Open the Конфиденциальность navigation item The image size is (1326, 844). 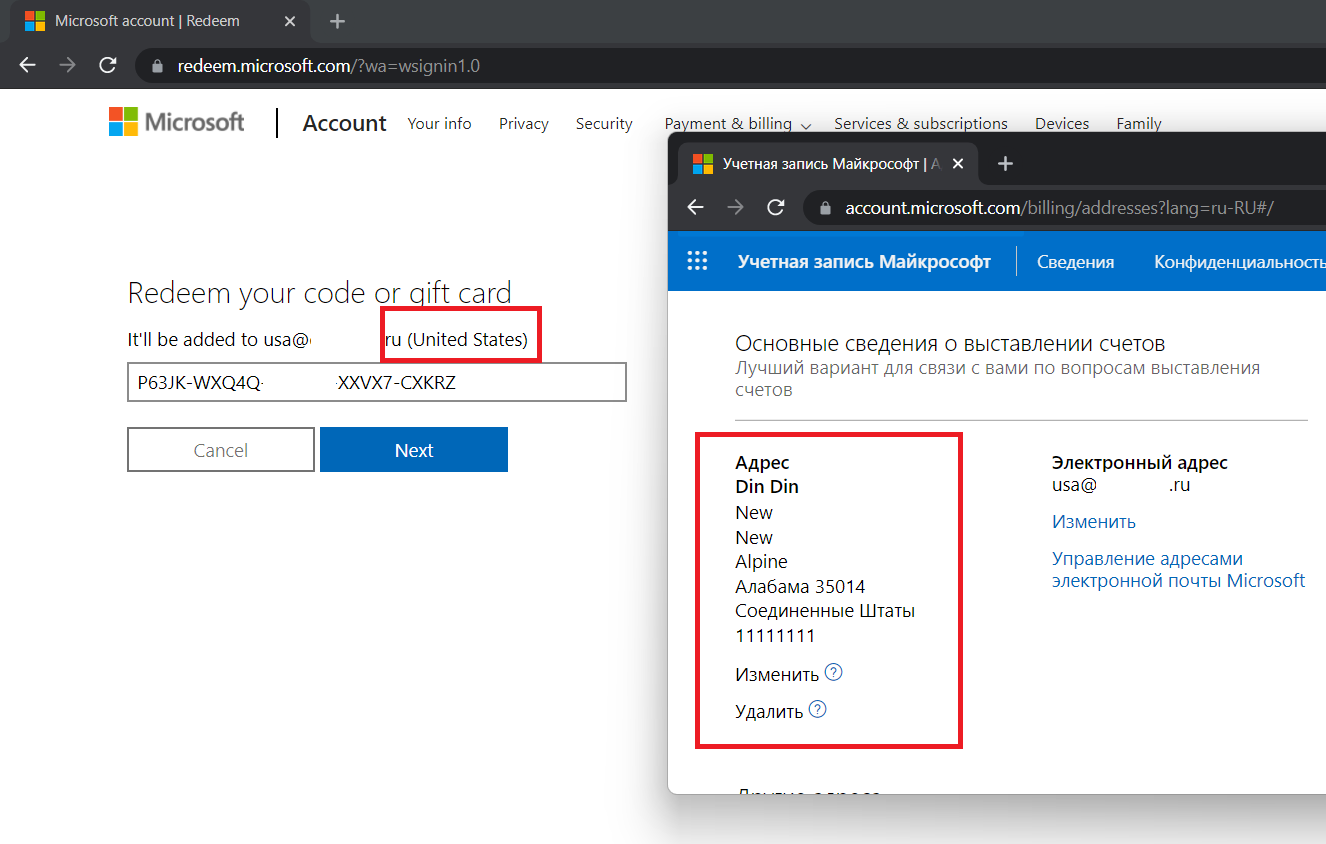(1240, 262)
